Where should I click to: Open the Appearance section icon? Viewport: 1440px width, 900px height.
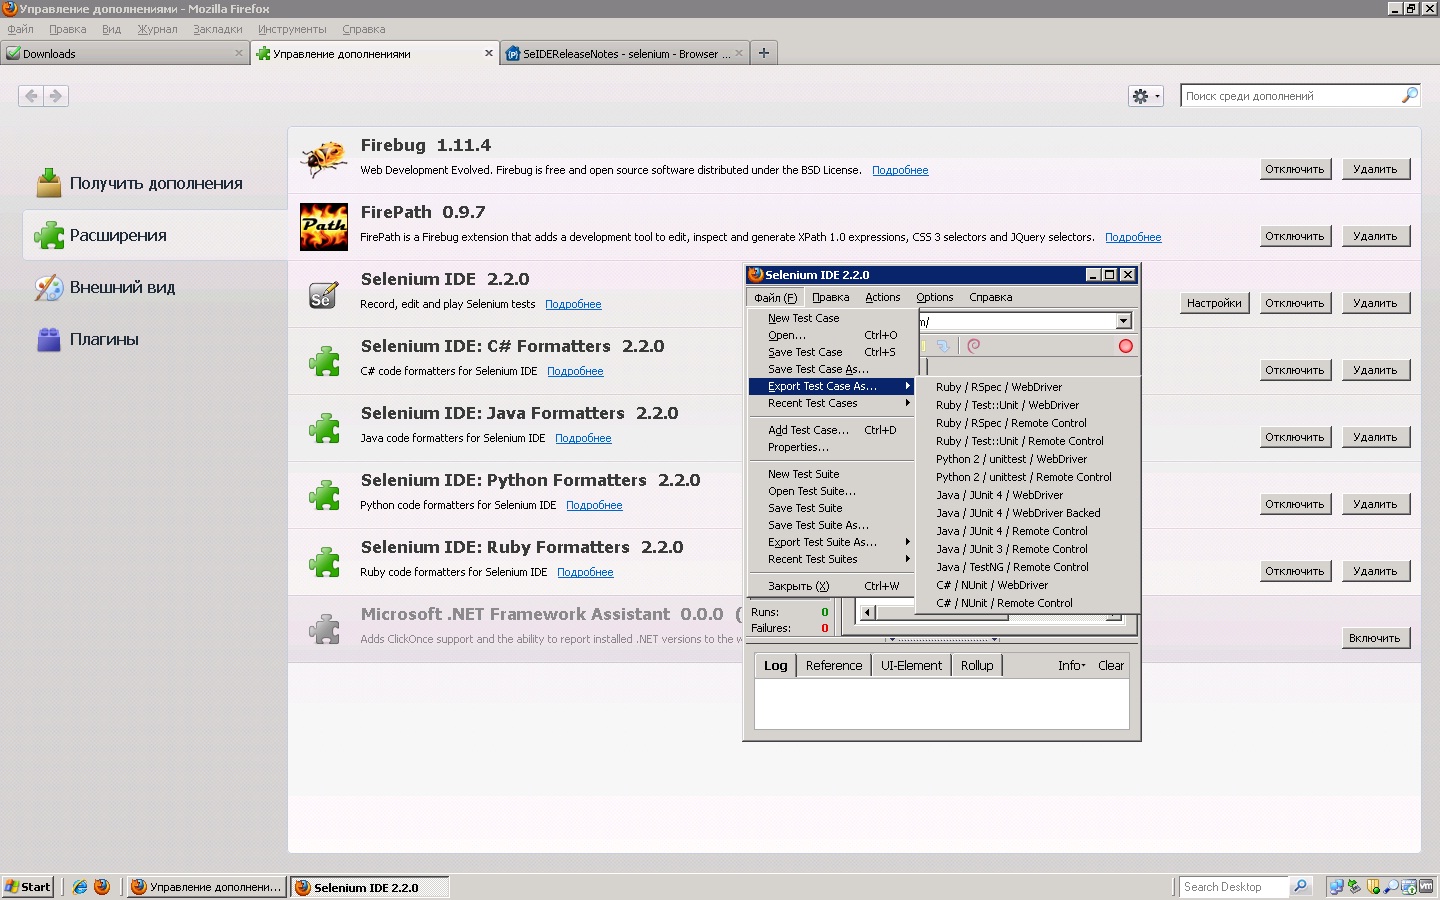coord(49,287)
